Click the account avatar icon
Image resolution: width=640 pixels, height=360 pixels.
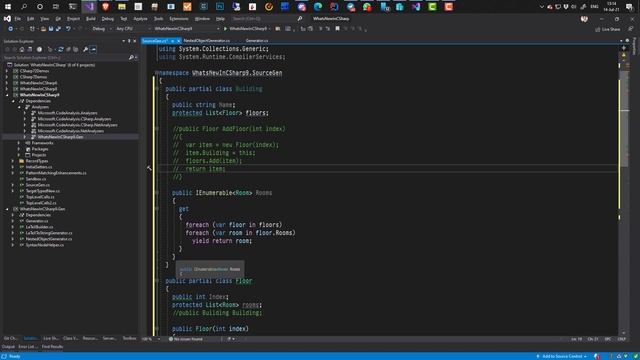pos(584,19)
